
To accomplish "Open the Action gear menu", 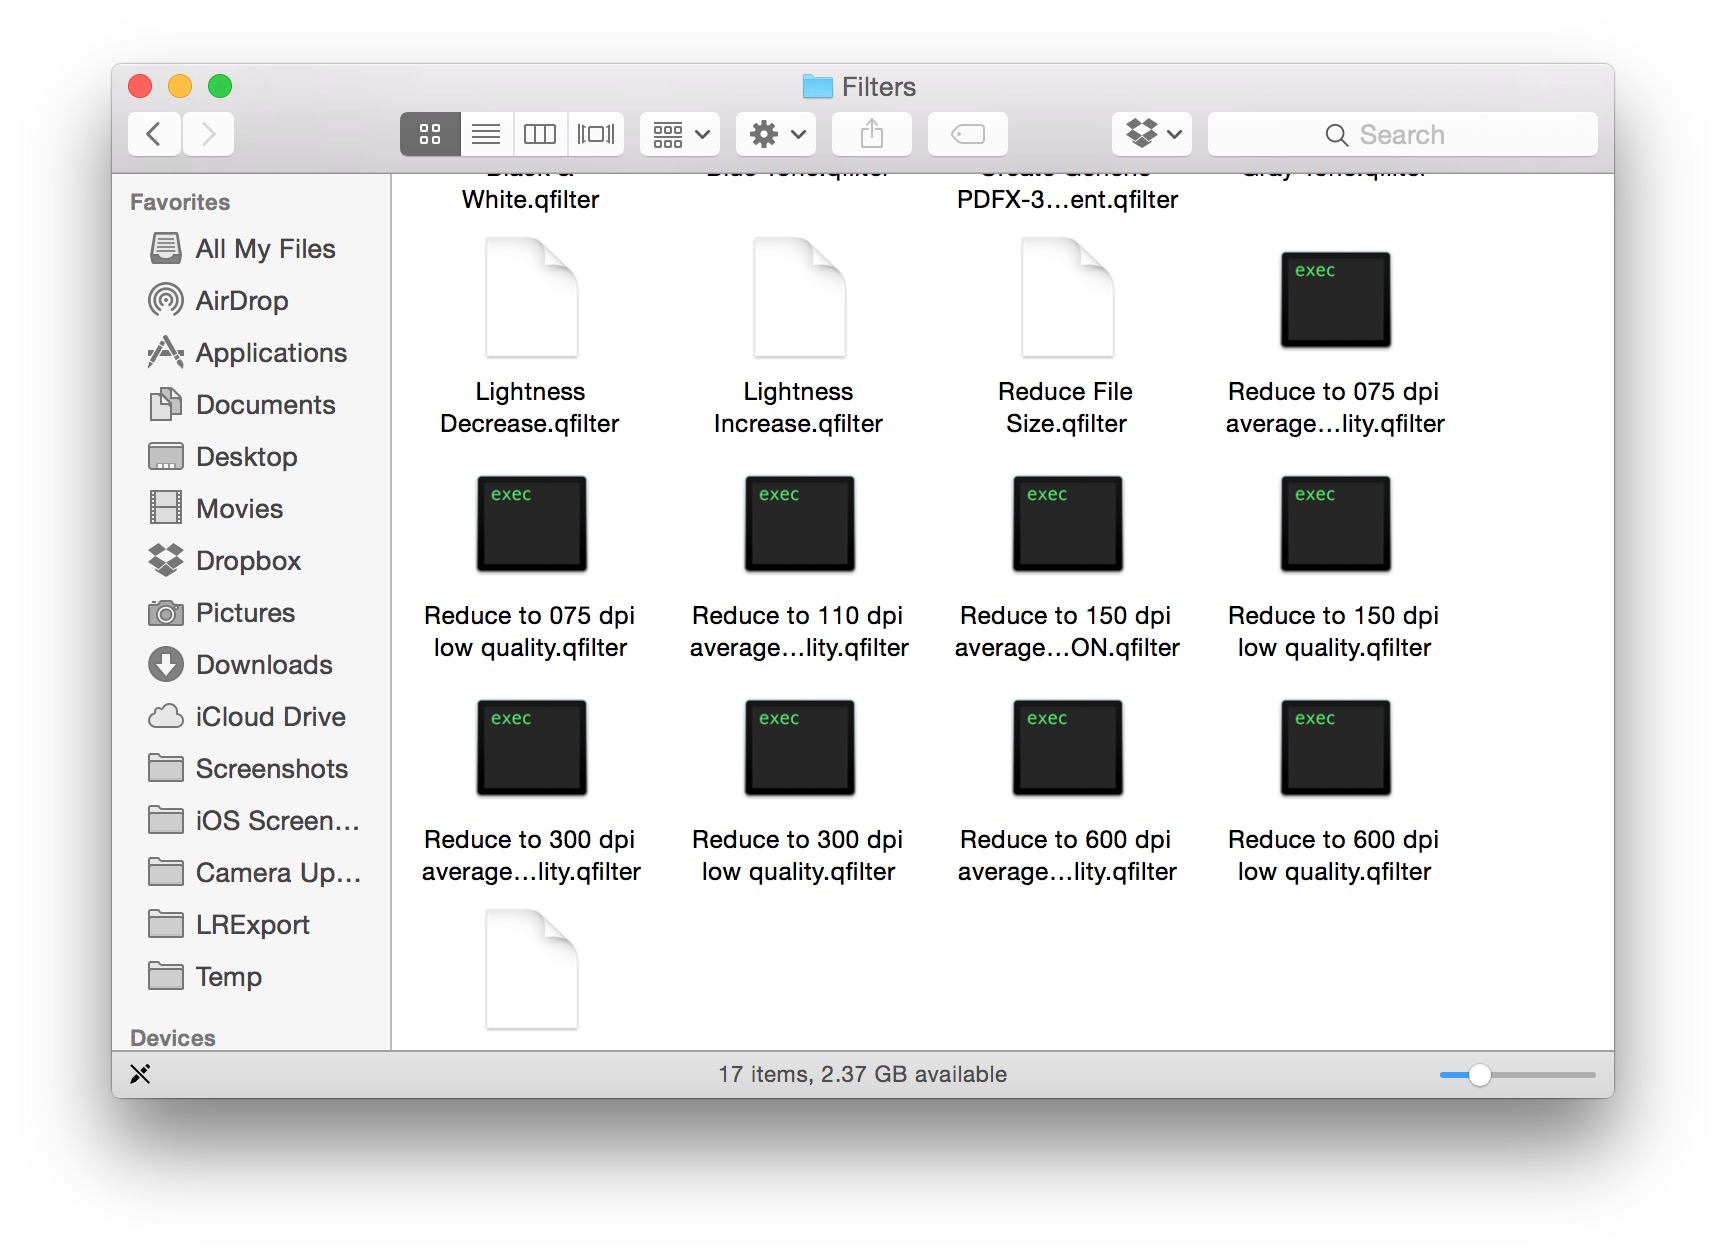I will (776, 134).
